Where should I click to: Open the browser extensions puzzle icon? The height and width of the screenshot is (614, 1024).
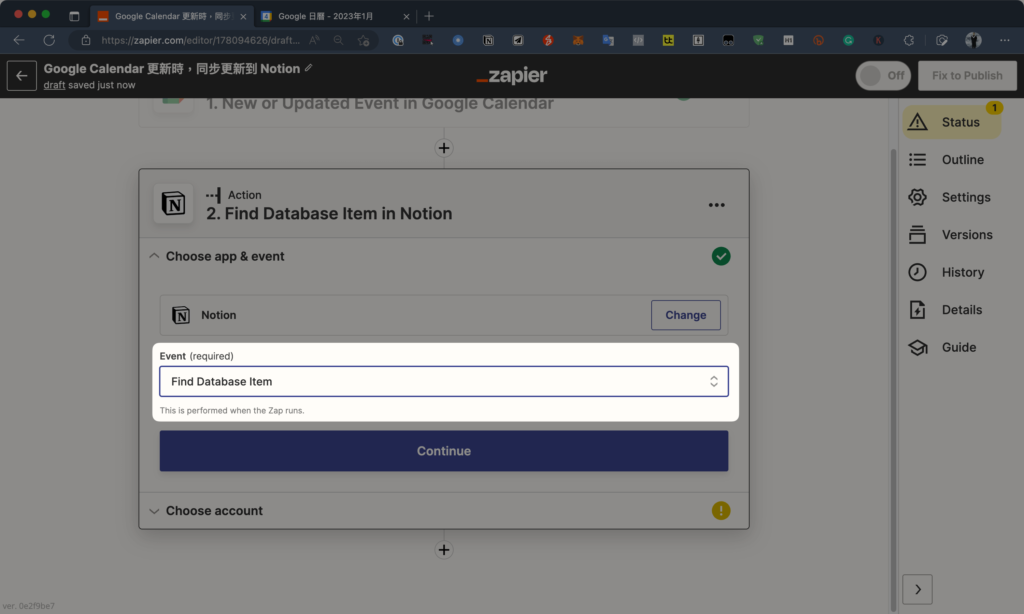(908, 40)
